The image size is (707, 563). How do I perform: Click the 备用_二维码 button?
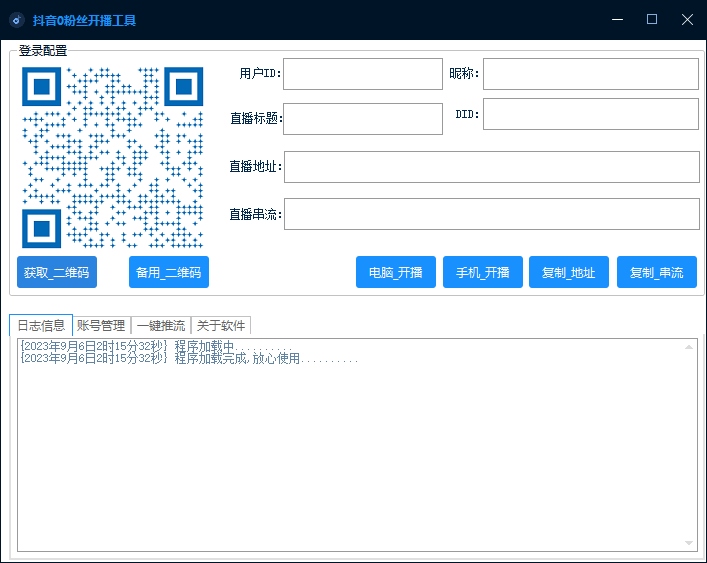point(169,272)
